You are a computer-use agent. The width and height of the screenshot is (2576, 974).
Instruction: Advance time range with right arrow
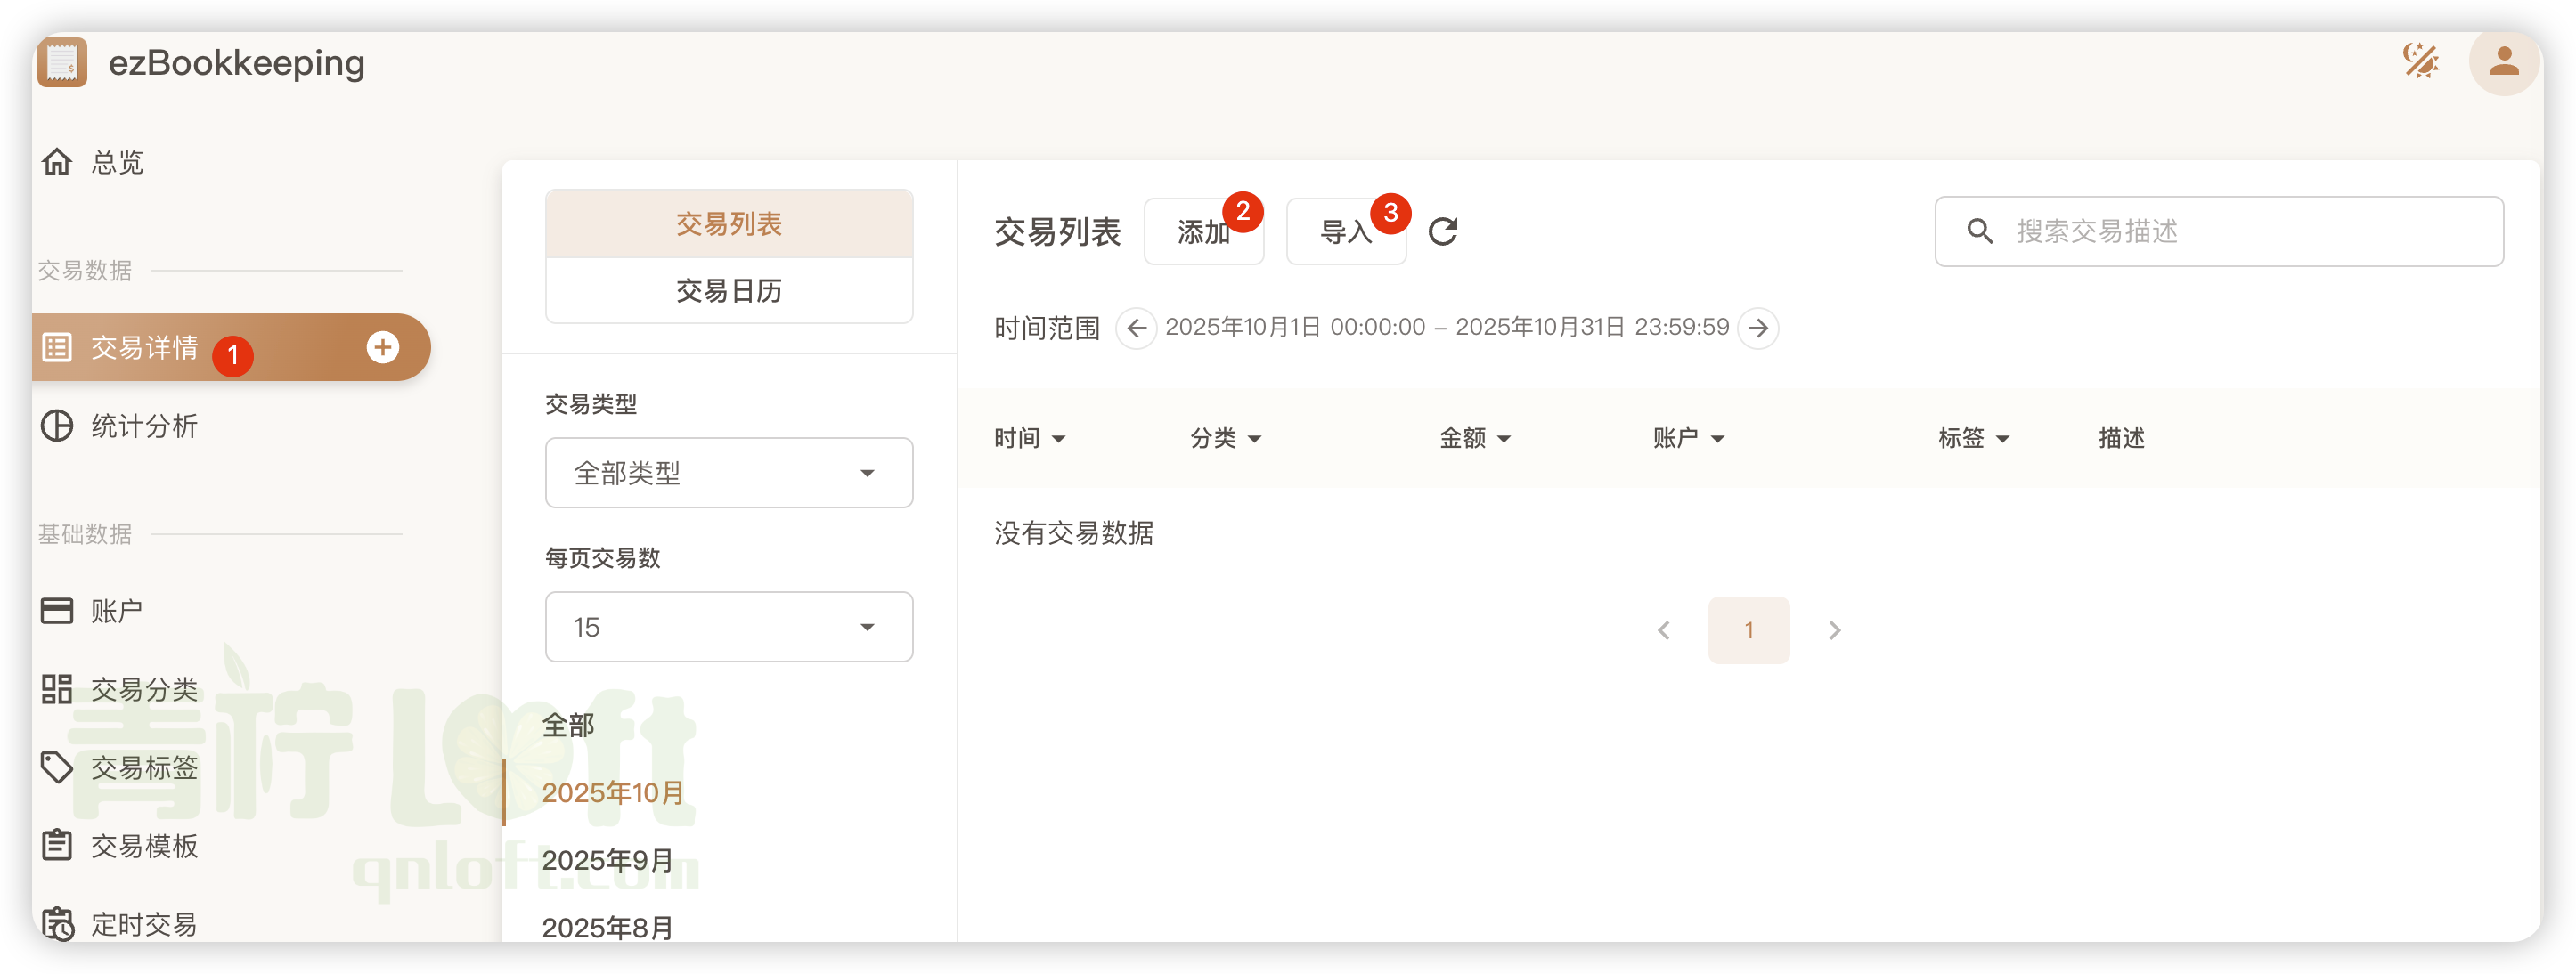1759,328
